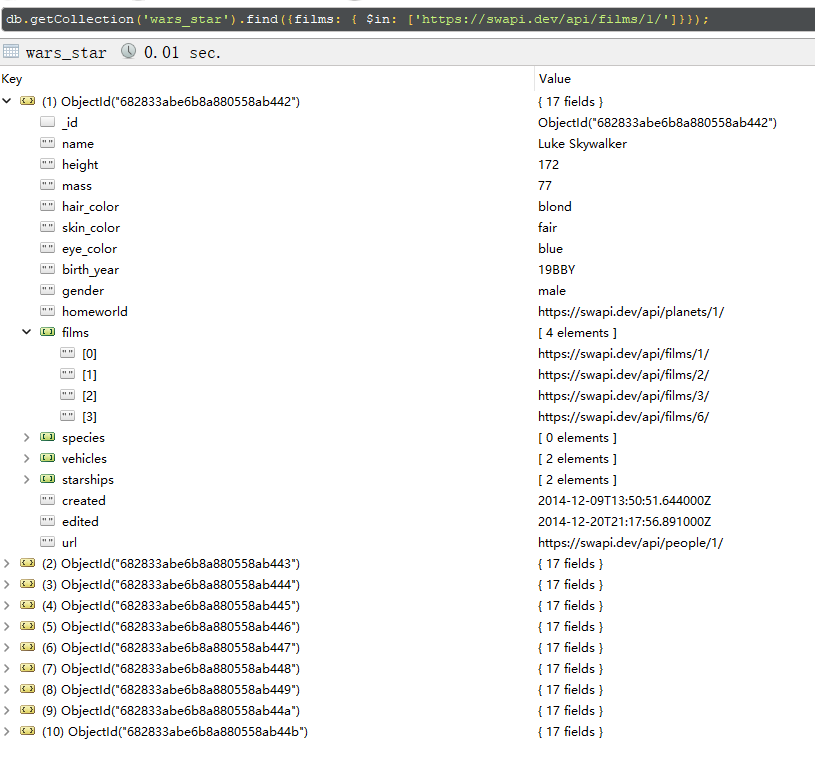The image size is (815, 758).
Task: Click the document icon of record (10)
Action: (28, 731)
